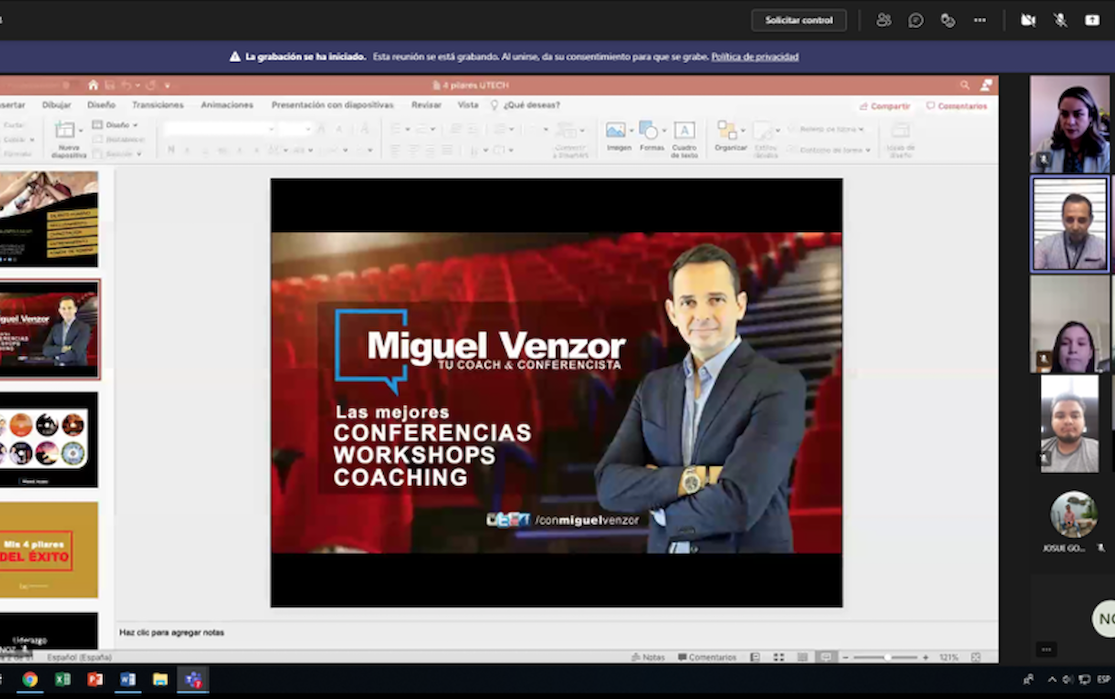1115x699 pixels.
Task: Click the search magnifier in PowerPoint title bar
Action: coord(965,85)
